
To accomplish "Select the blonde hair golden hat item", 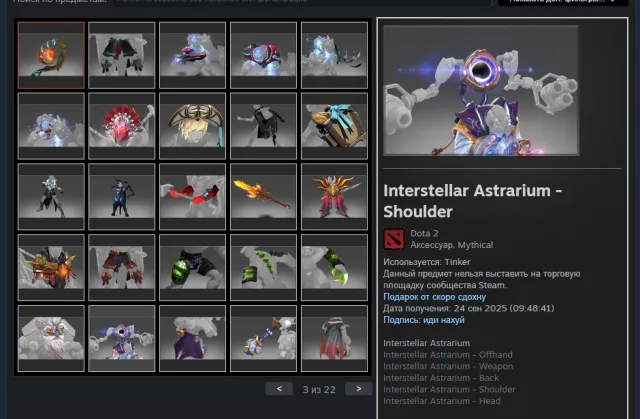I will tap(192, 126).
